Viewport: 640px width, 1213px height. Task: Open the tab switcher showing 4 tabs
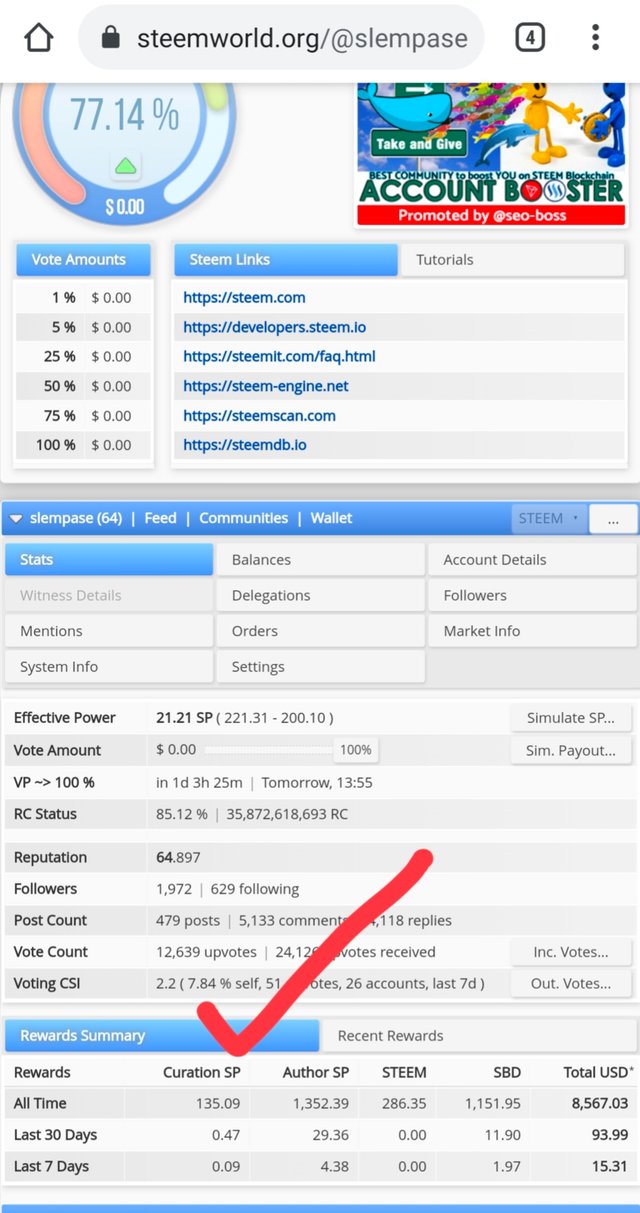530,39
